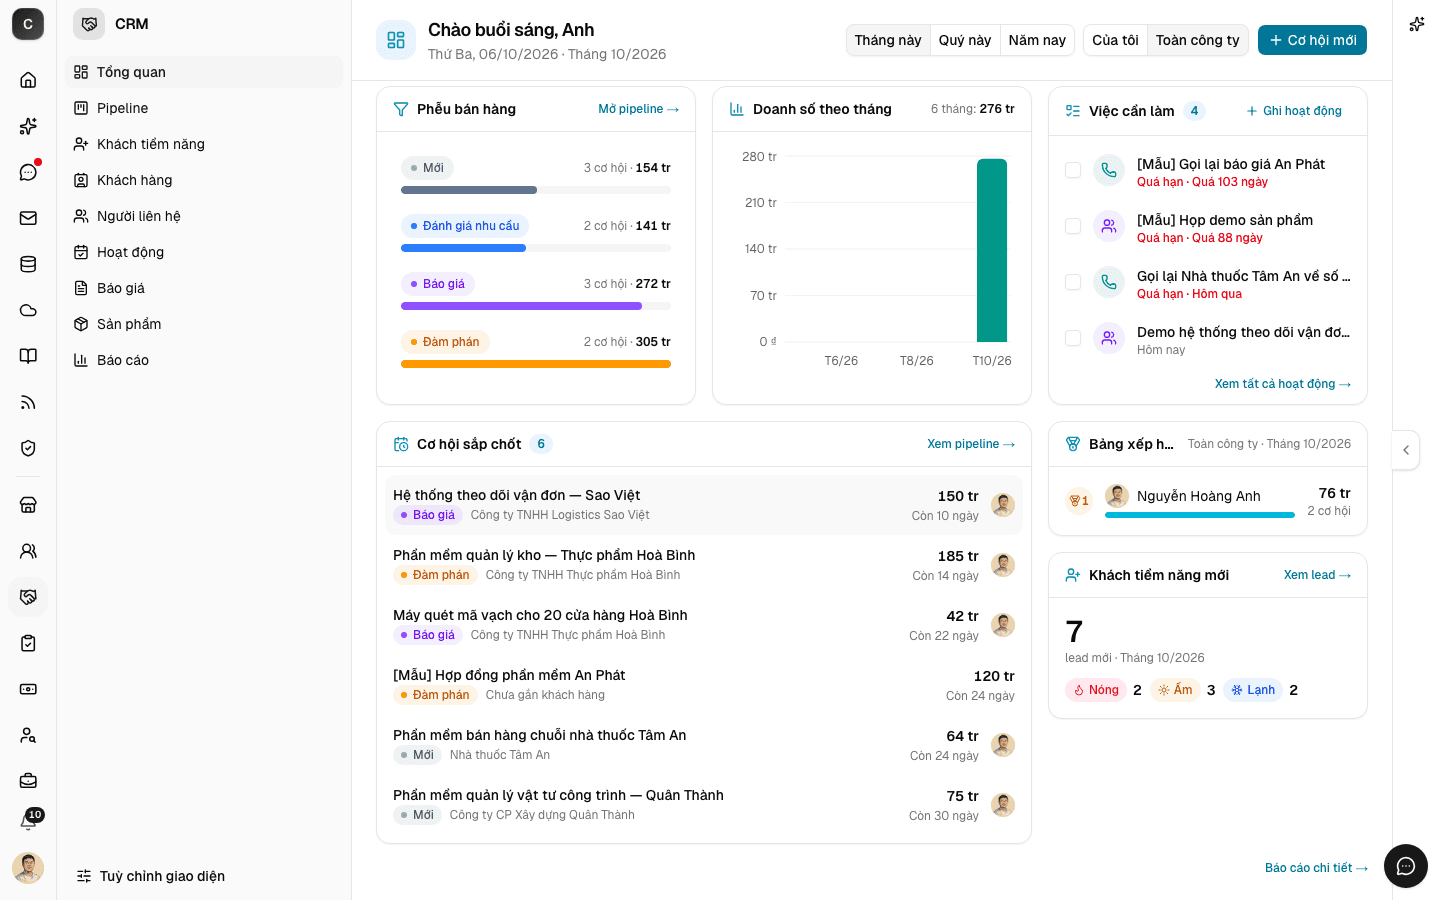
Task: Check off Gọi lại Nhà thuốc Tâm An task
Action: coord(1073,282)
